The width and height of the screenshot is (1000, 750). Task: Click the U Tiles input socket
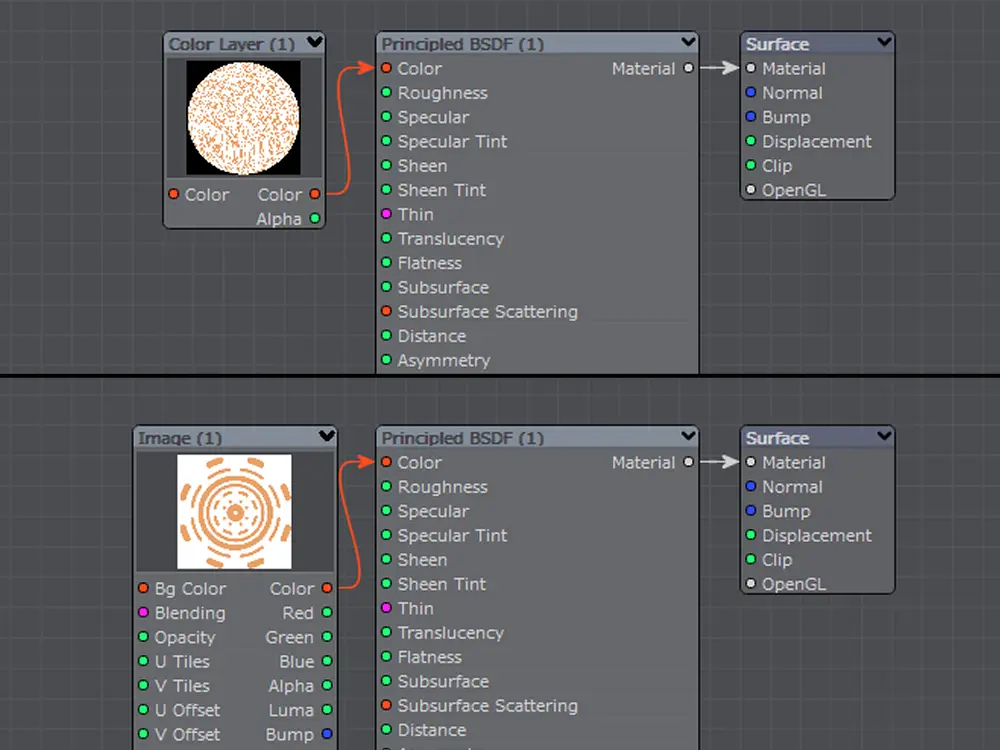[143, 662]
